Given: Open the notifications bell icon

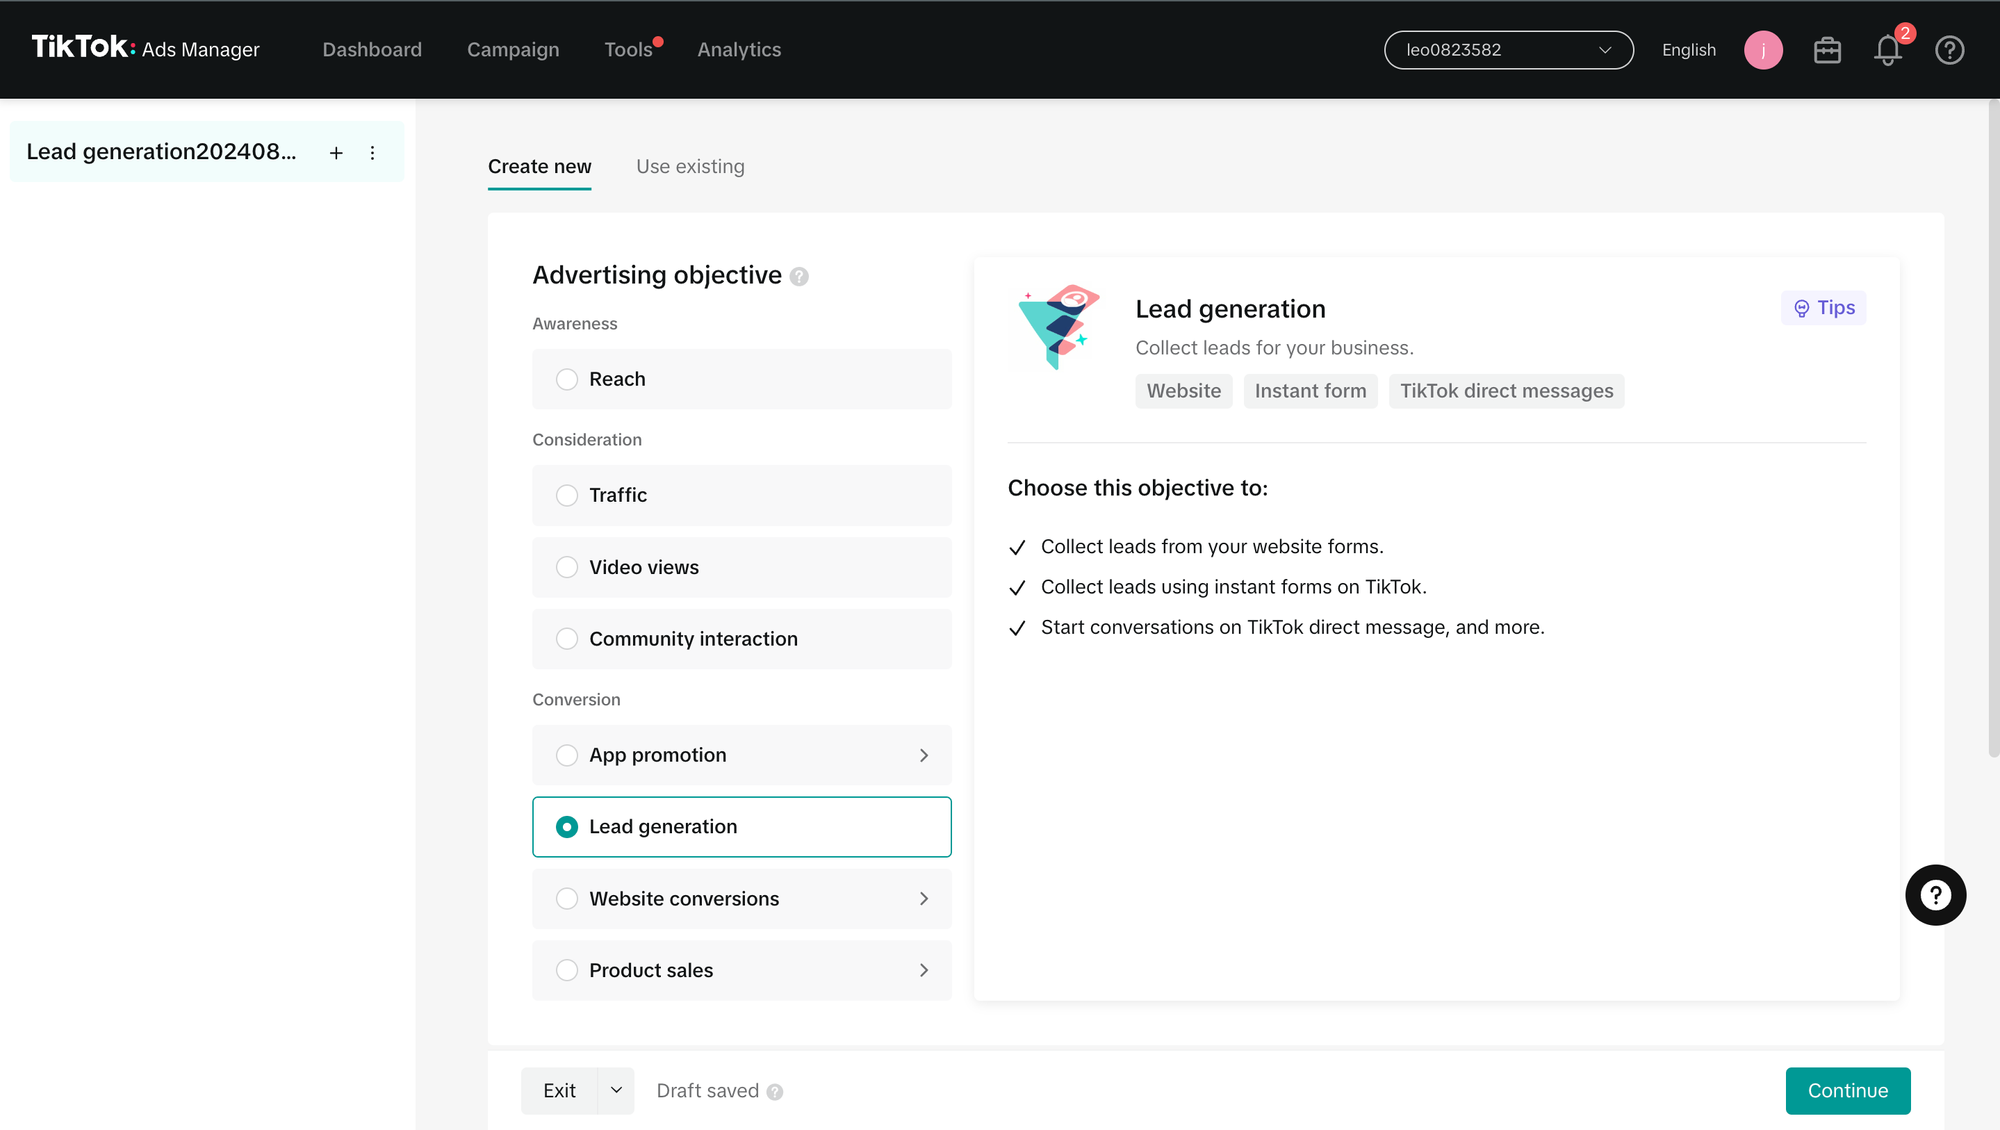Looking at the screenshot, I should click(x=1887, y=50).
